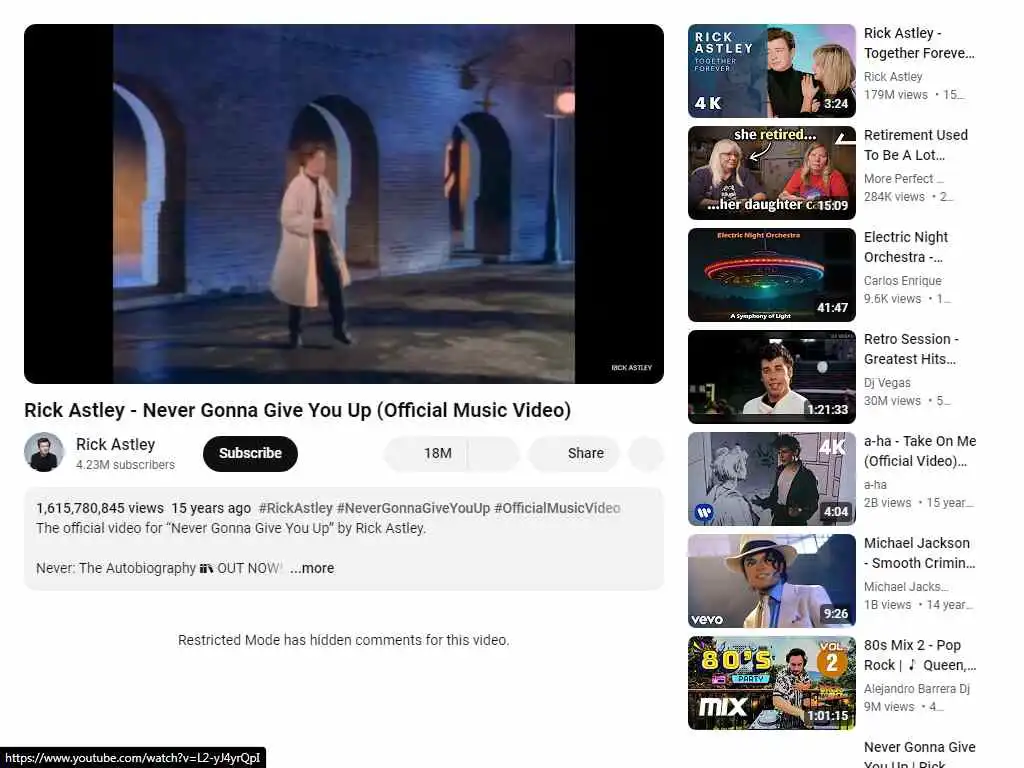This screenshot has height=768, width=1024.
Task: Click '30M views' under Retro Session
Action: click(x=892, y=400)
